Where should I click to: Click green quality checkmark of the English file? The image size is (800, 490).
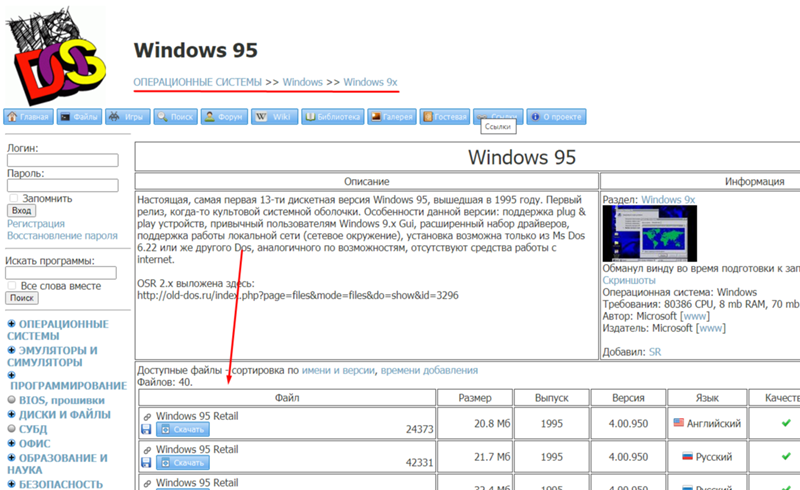[x=786, y=423]
